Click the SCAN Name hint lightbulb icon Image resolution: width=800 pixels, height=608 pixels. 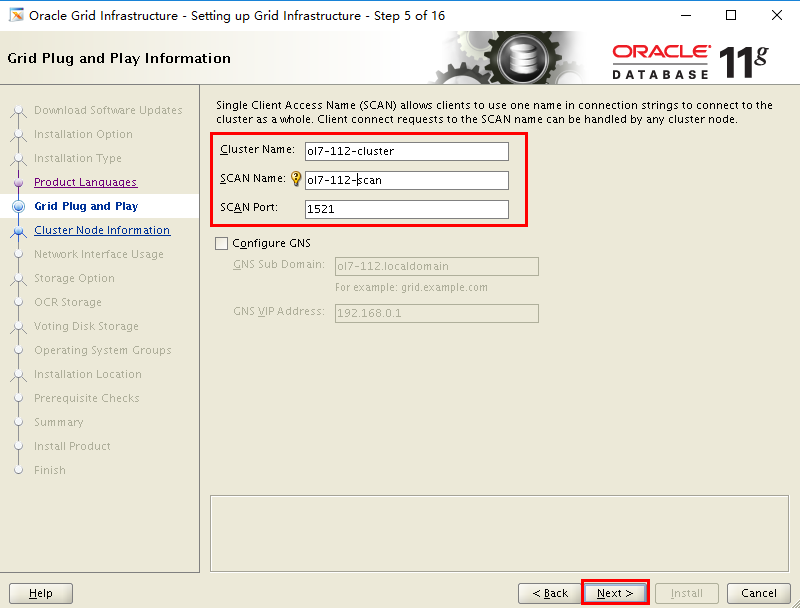[296, 179]
